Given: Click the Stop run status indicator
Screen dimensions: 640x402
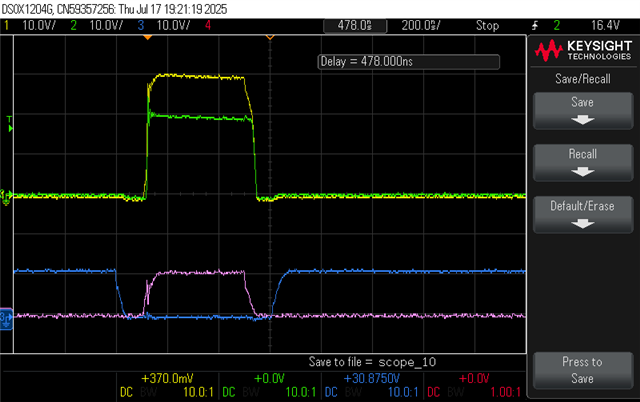Looking at the screenshot, I should 487,26.
